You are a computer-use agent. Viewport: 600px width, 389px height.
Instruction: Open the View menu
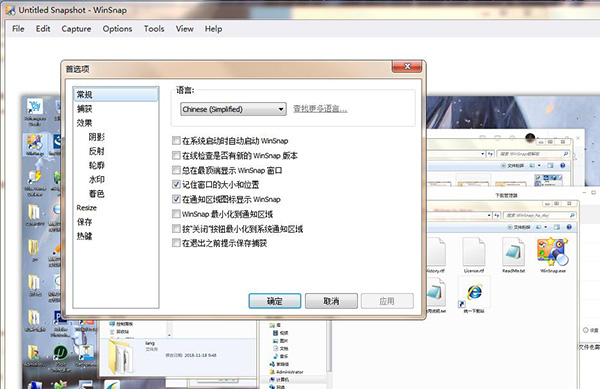coord(184,29)
